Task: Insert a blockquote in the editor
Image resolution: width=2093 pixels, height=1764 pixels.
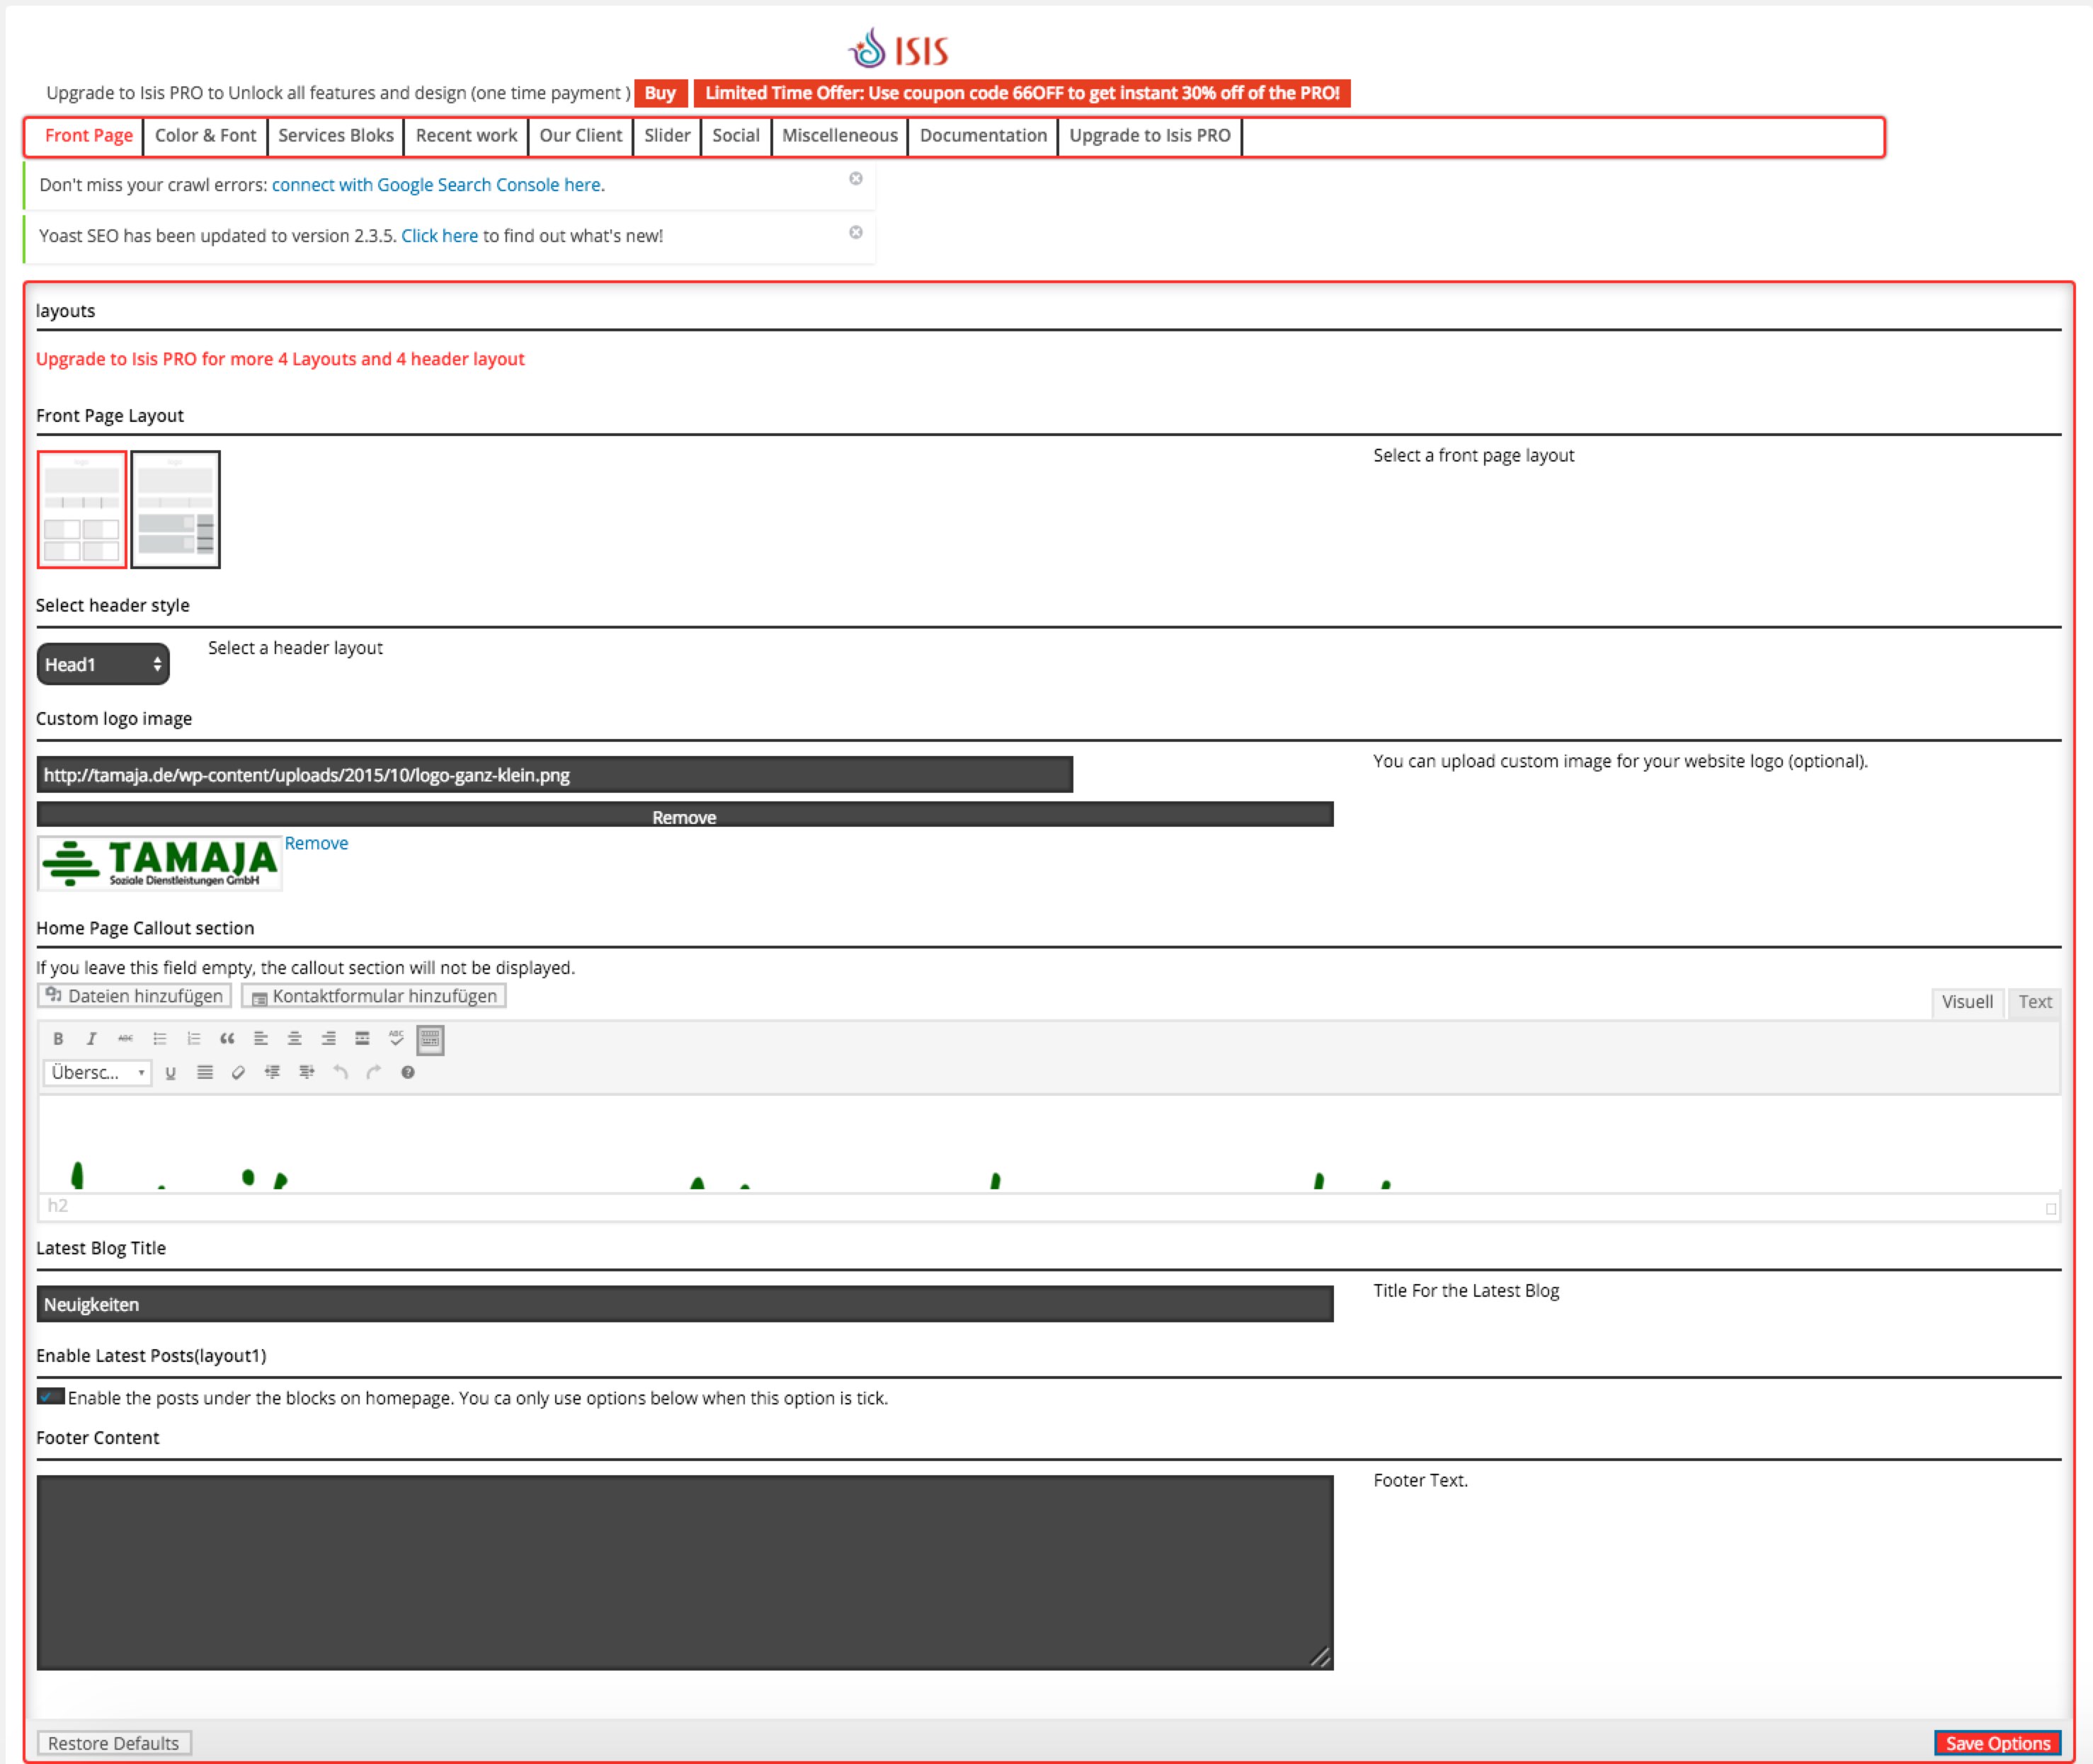Action: 227,1038
